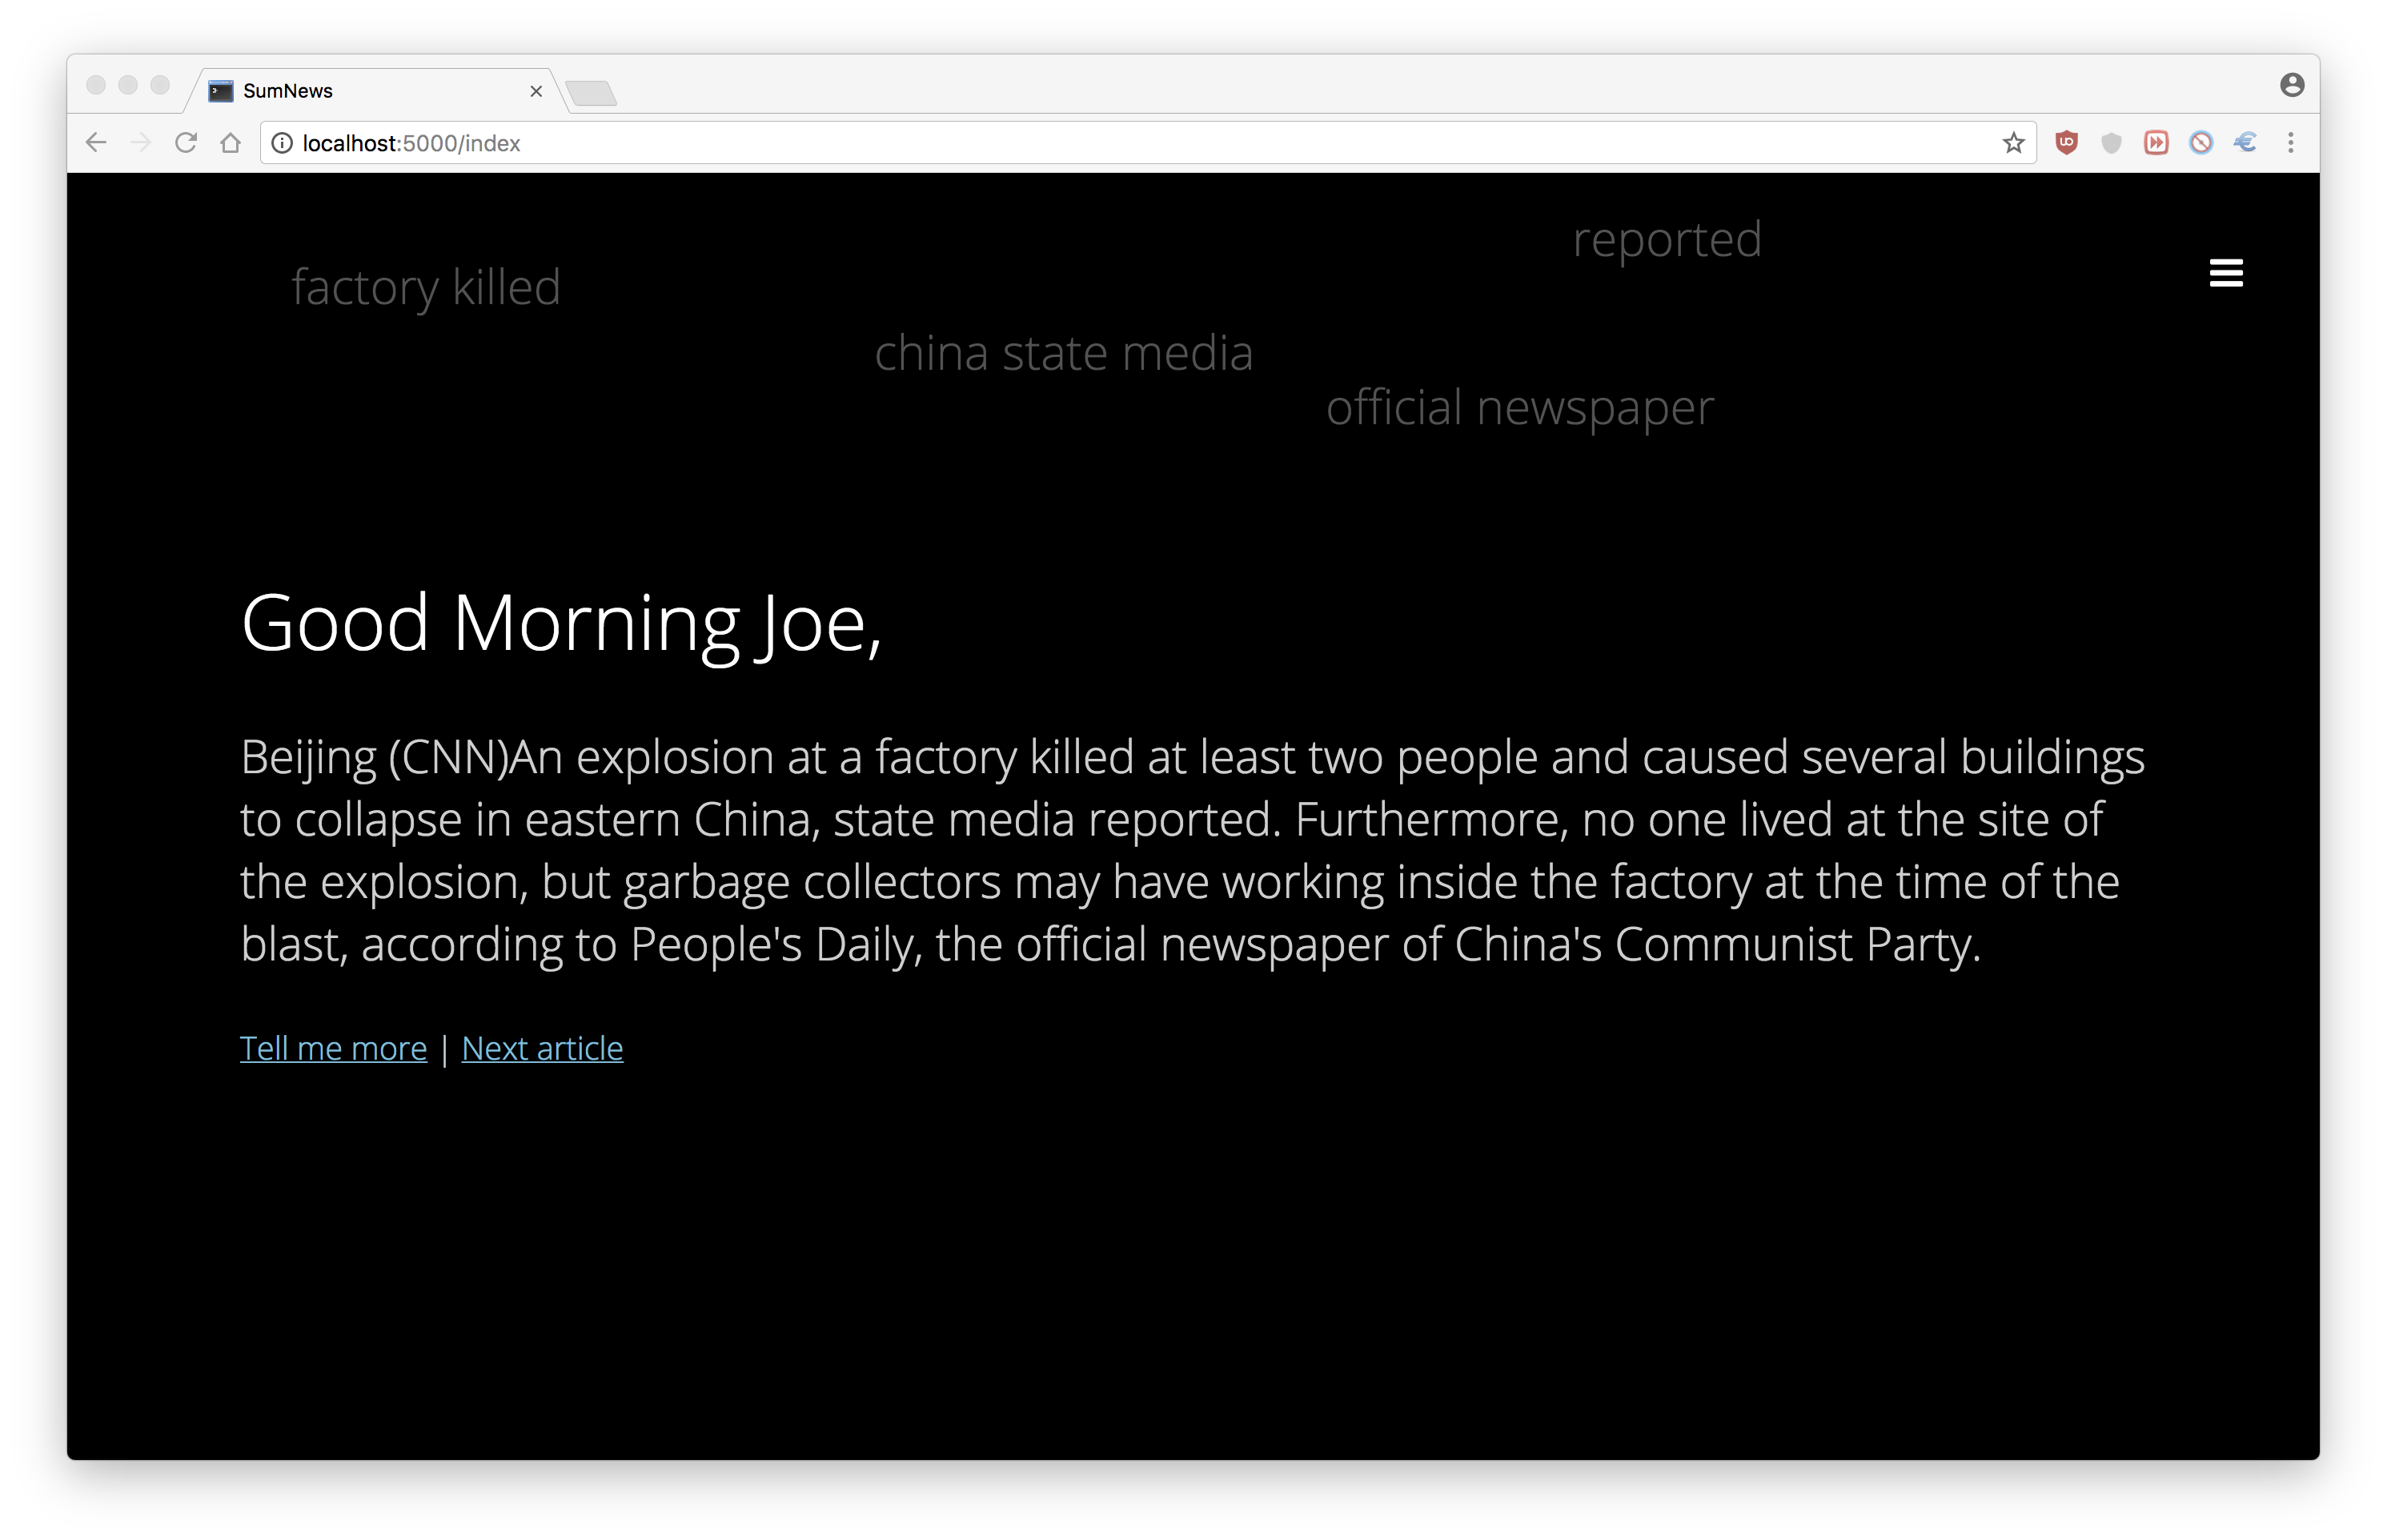
Task: Click the localhost:5000/index address bar
Action: point(1100,143)
